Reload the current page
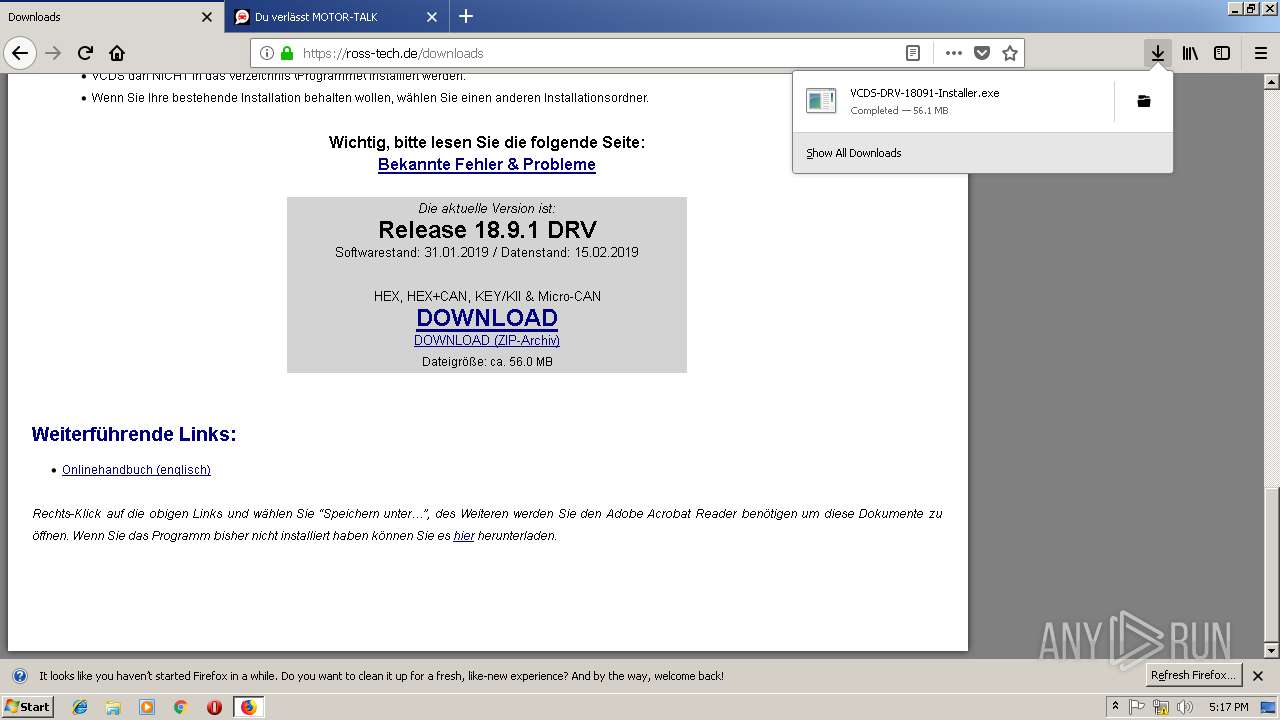The height and width of the screenshot is (720, 1280). (x=86, y=53)
